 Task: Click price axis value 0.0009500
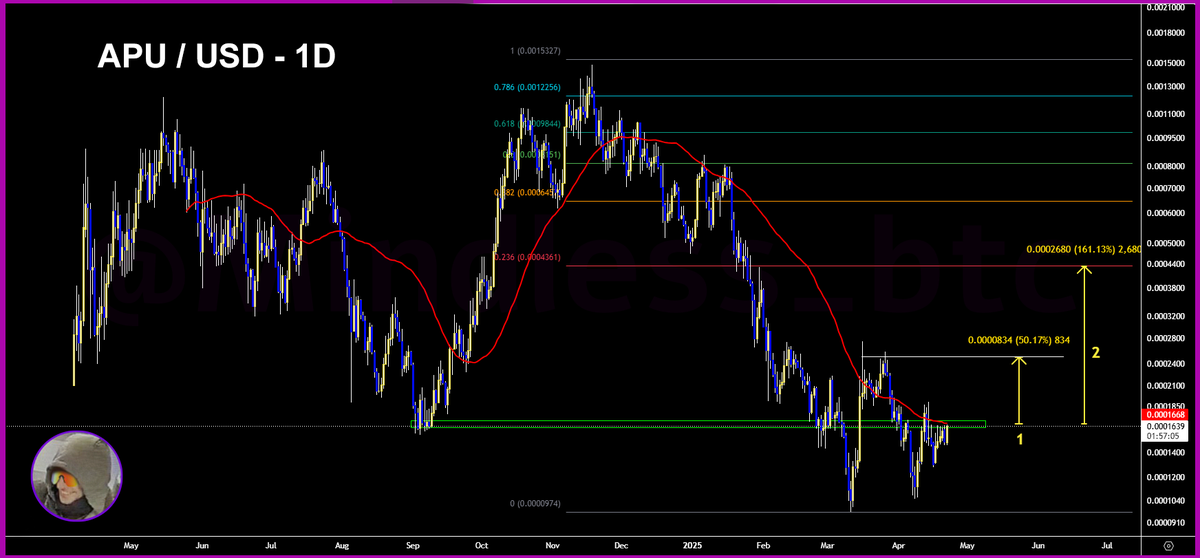coord(1166,140)
